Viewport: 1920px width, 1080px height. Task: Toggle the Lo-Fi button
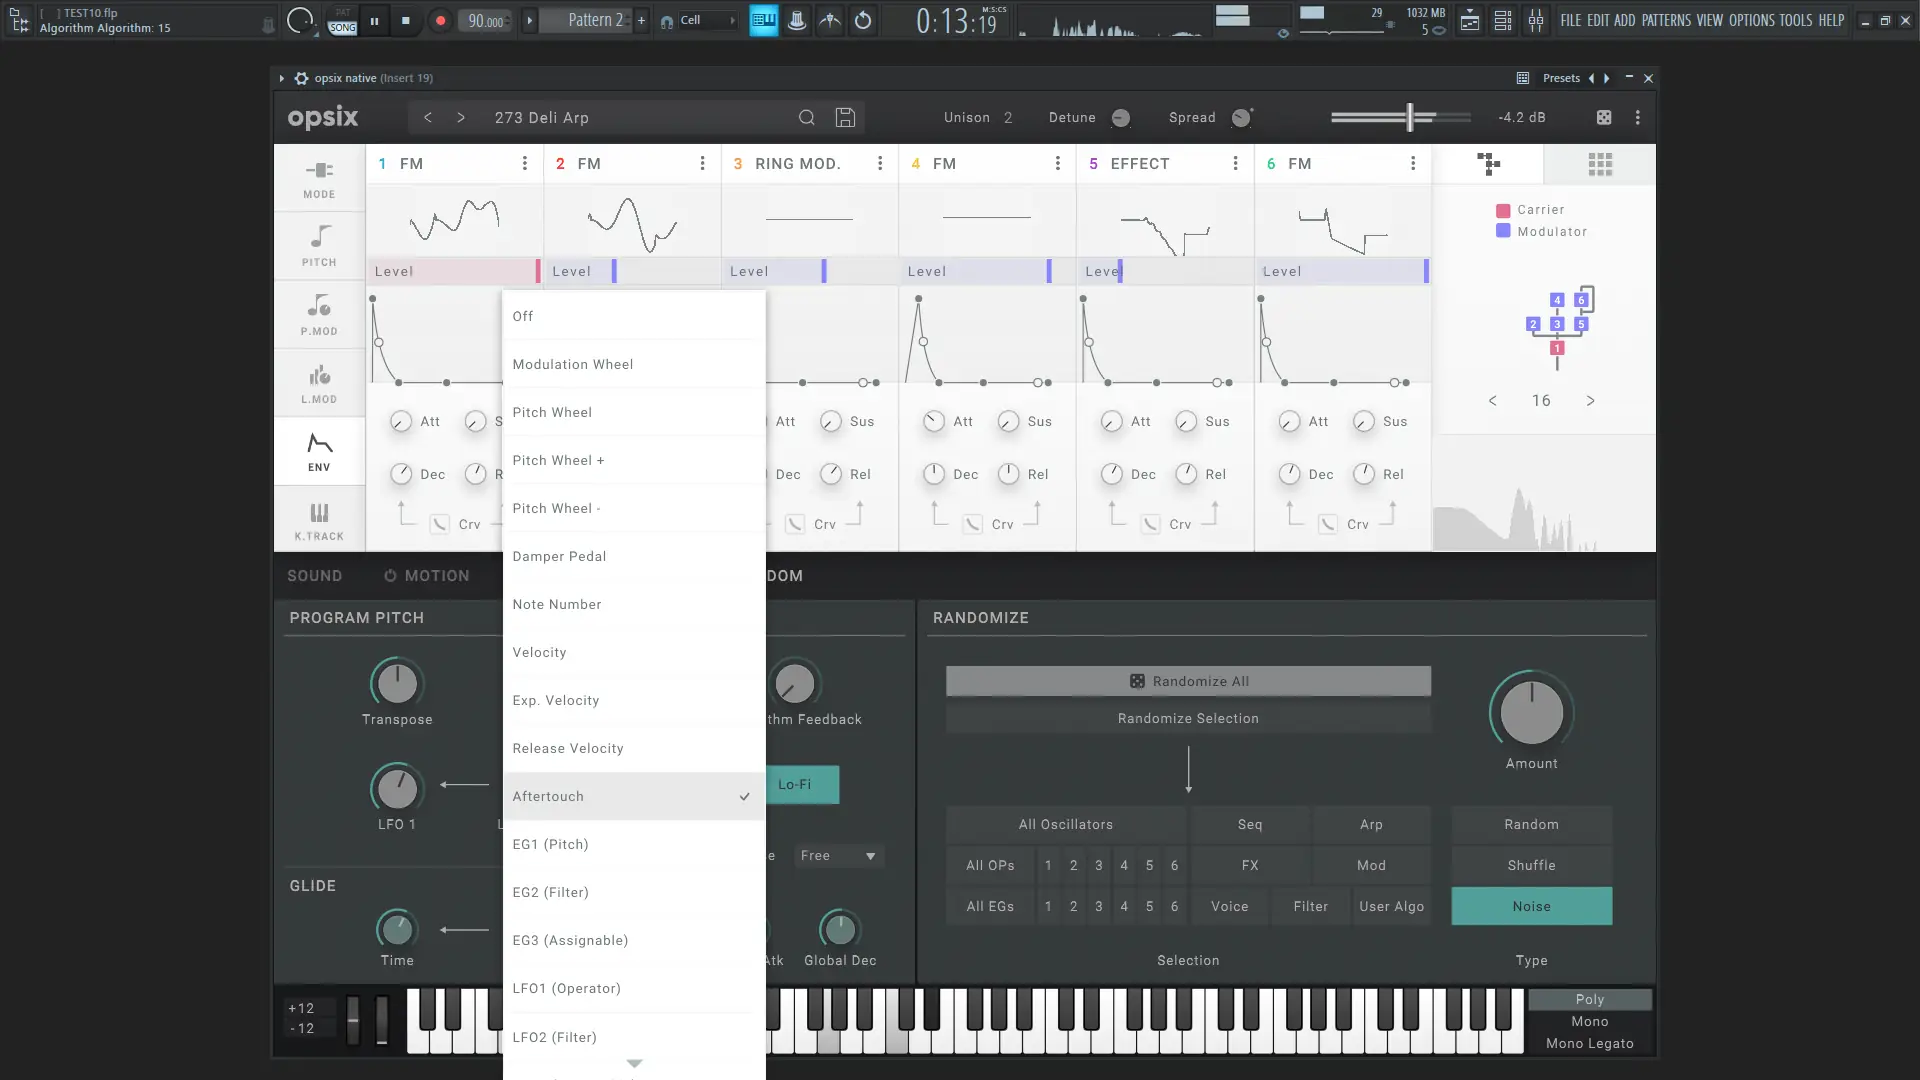pyautogui.click(x=801, y=785)
